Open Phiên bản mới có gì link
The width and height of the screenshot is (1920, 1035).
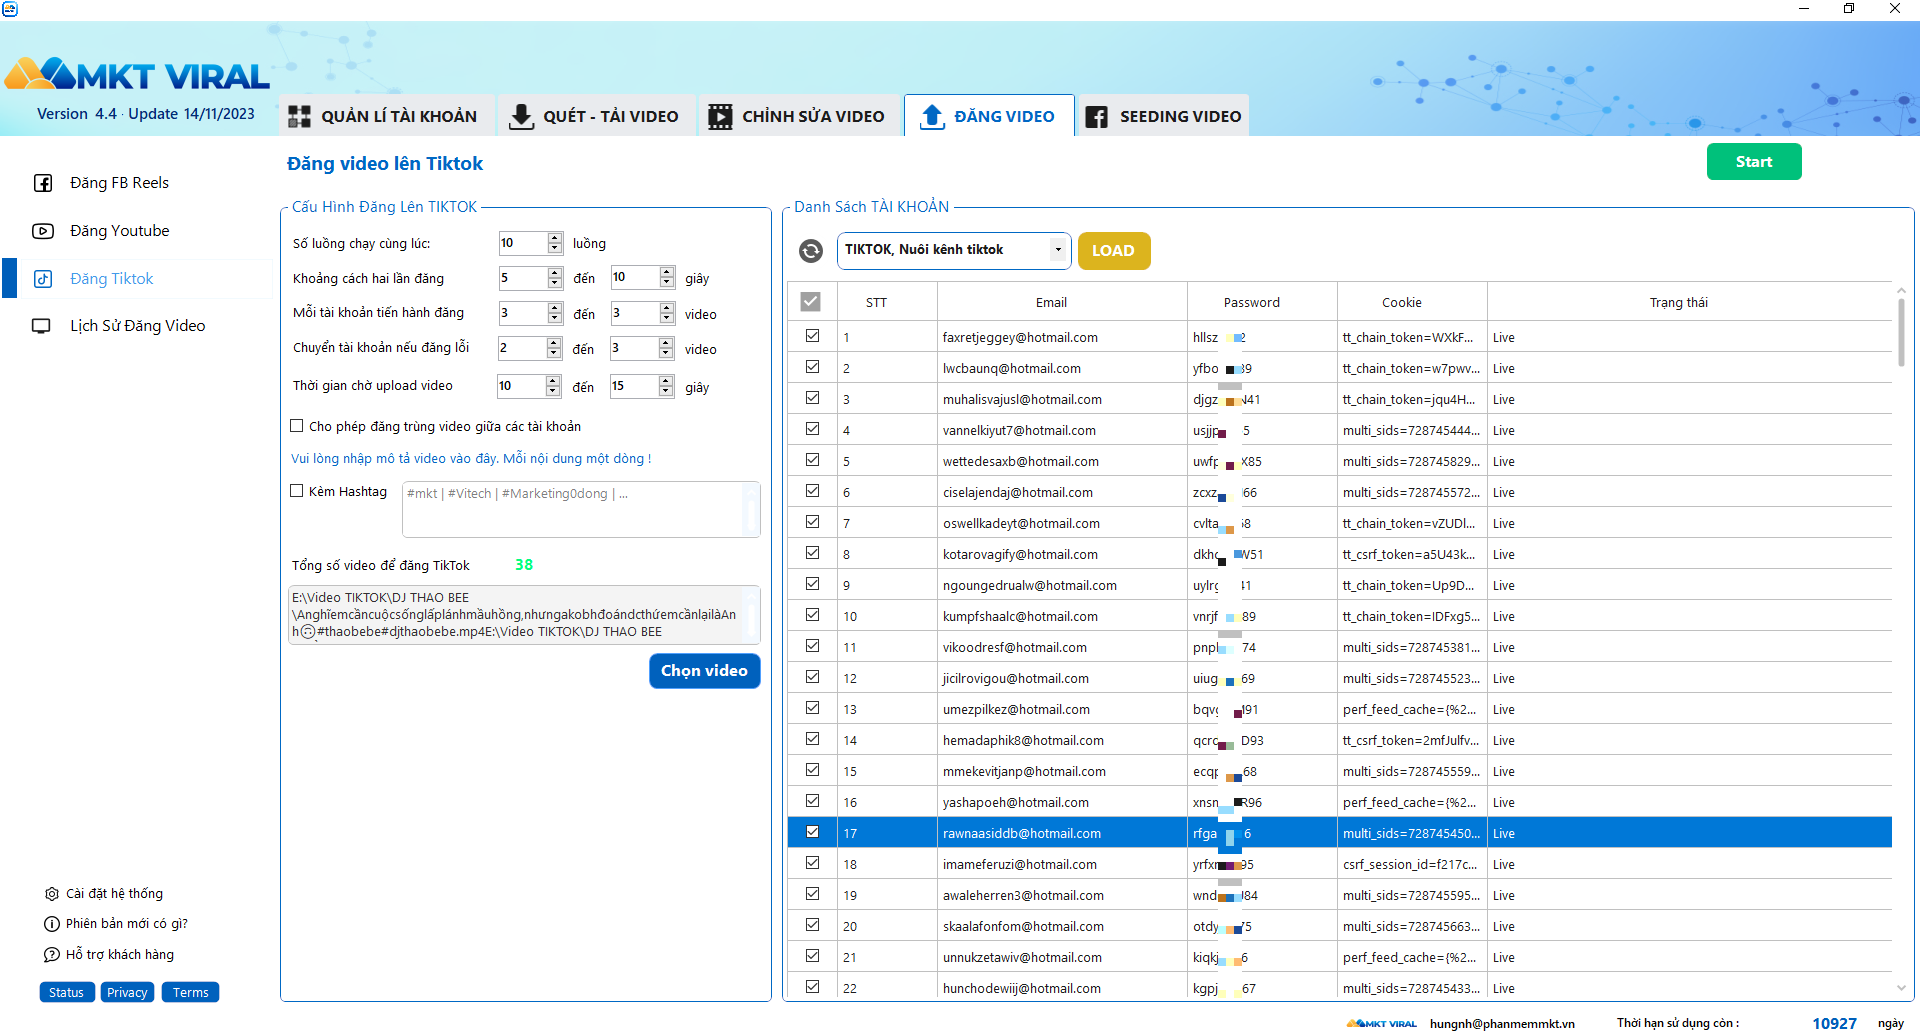tap(127, 924)
